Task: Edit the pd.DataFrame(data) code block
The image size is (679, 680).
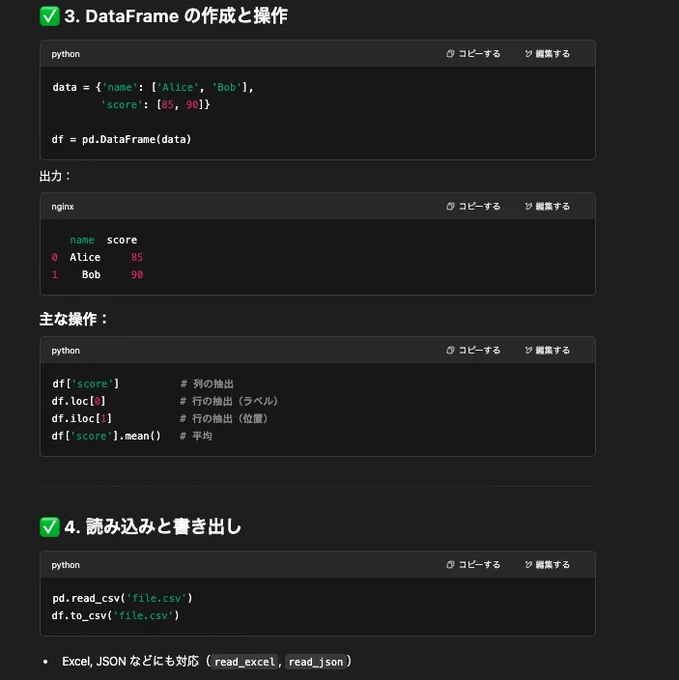Action: [x=547, y=54]
